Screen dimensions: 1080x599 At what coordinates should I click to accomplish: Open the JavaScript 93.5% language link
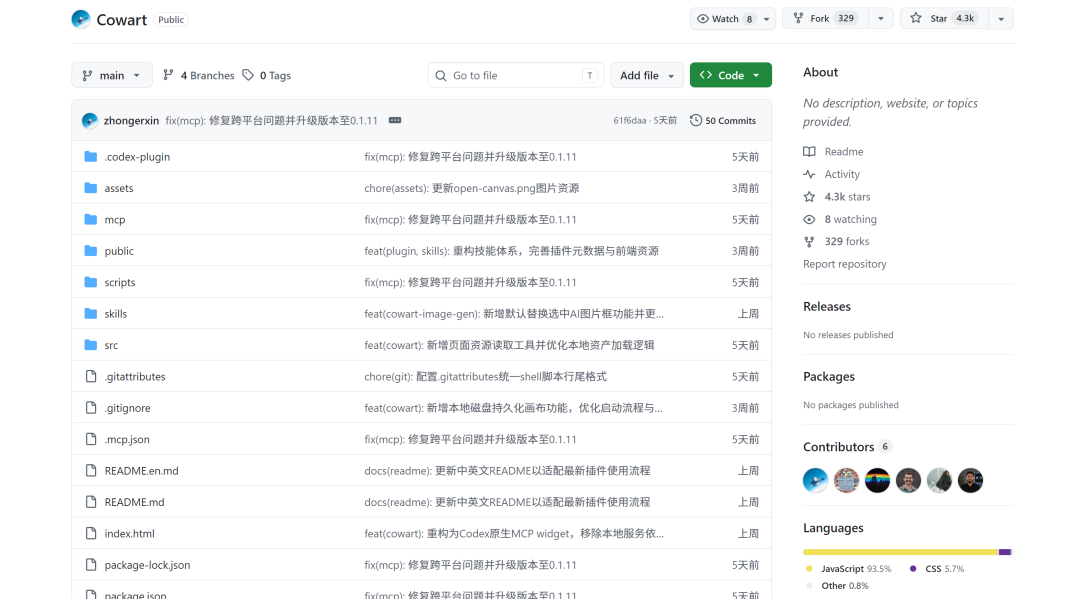[x=849, y=569]
